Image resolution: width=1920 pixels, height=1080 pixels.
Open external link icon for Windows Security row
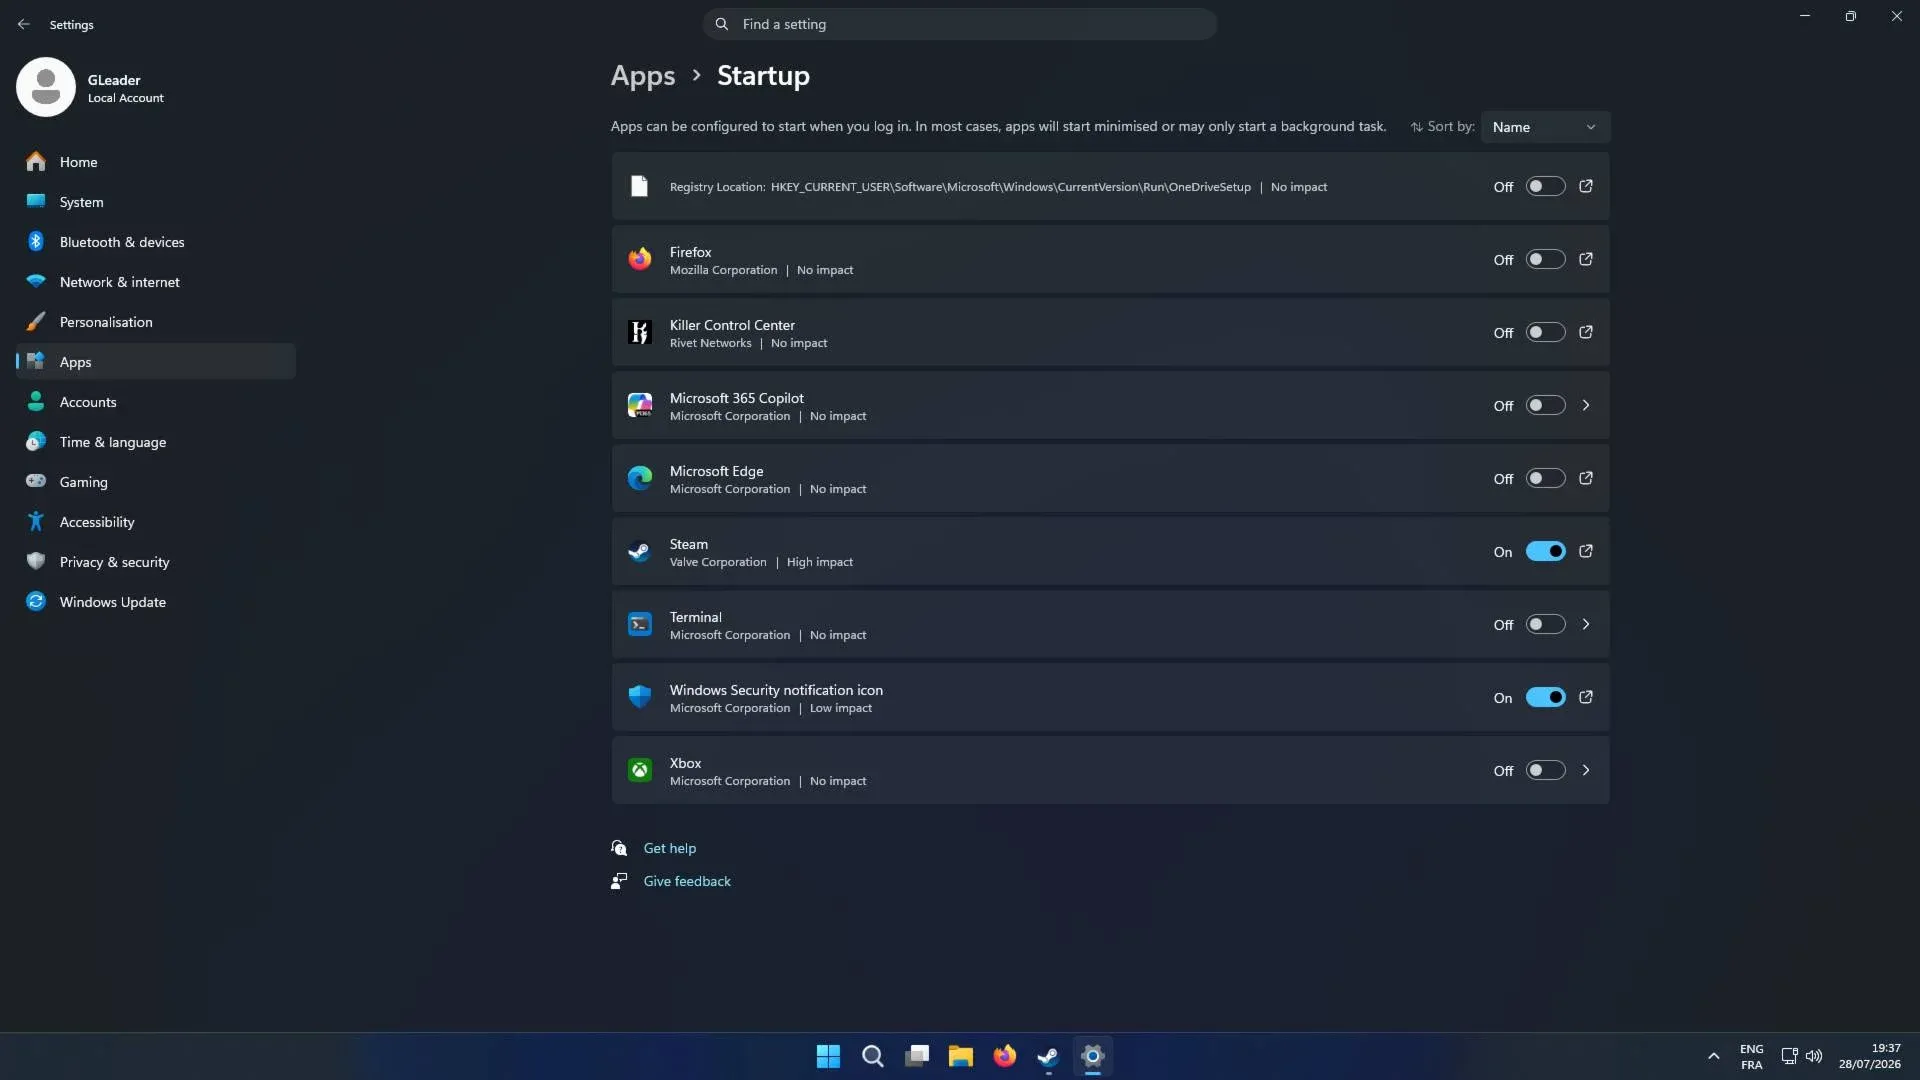click(1586, 698)
